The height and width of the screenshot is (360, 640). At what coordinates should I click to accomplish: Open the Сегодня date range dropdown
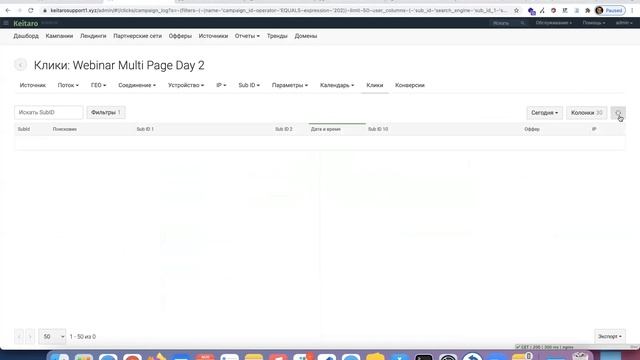click(544, 113)
